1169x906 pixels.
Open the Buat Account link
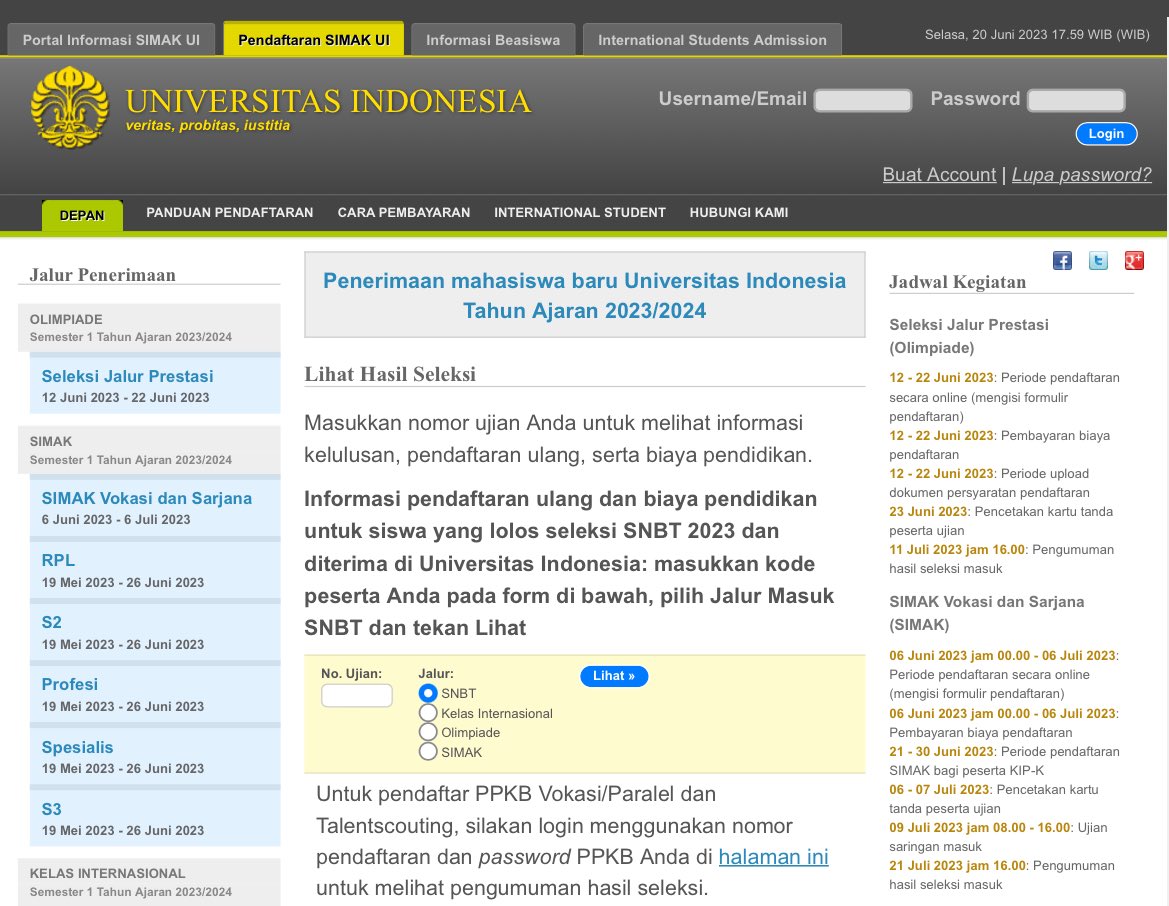point(939,174)
